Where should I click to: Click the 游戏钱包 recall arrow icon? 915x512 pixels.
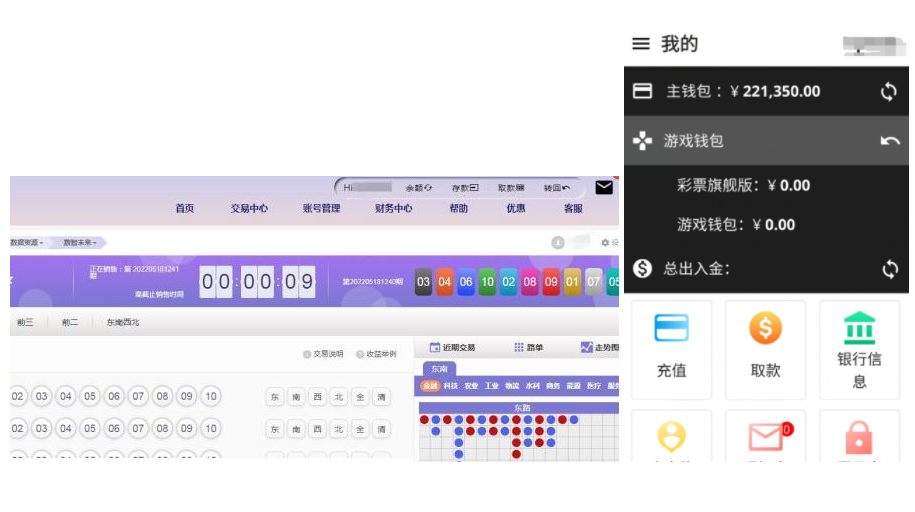[x=890, y=141]
